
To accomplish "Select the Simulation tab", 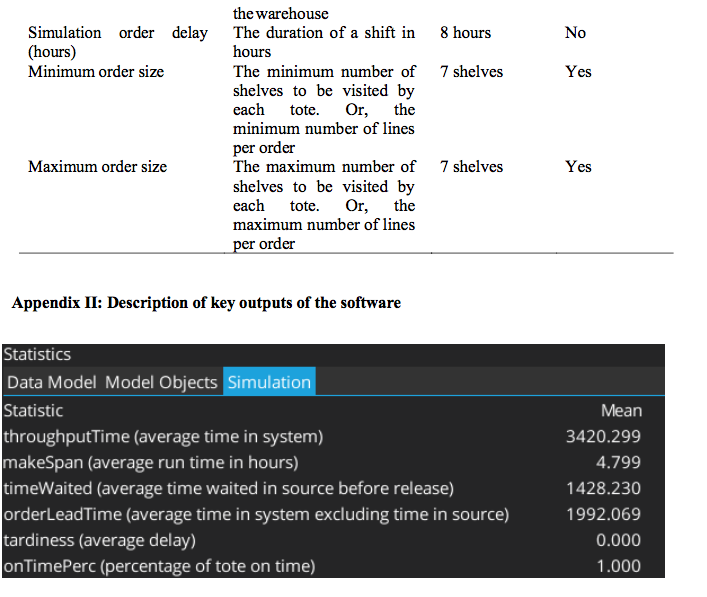I will (269, 381).
